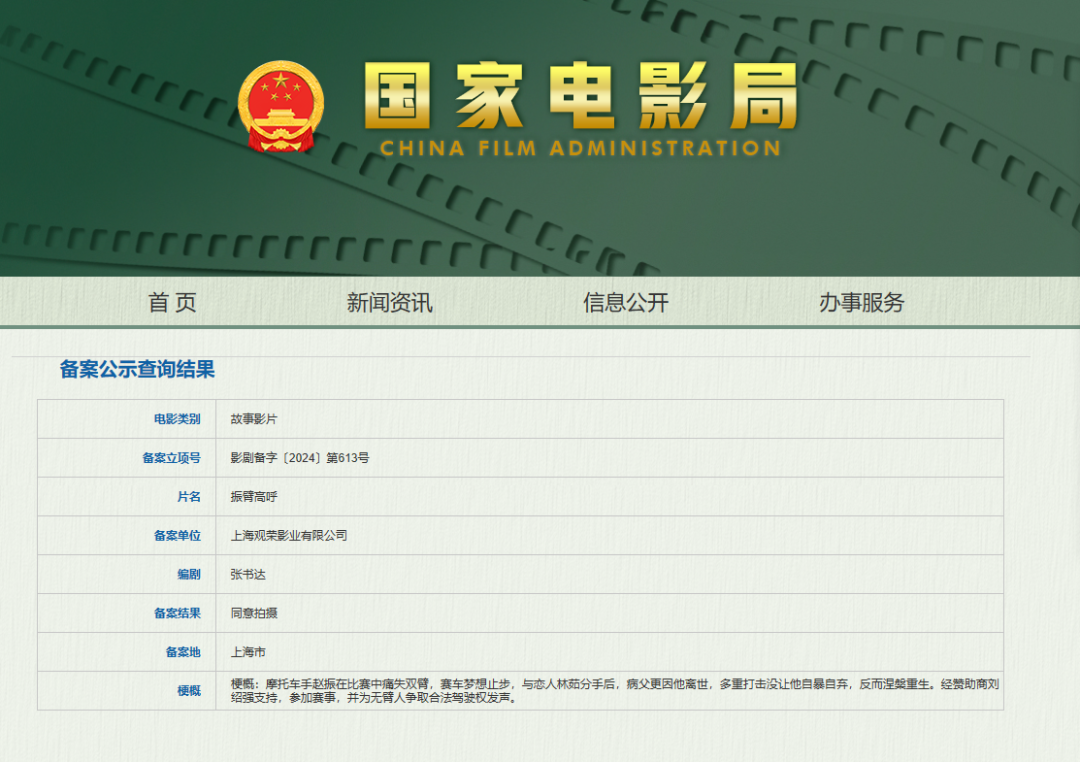
Task: Select the 同意拍摄 result value
Action: [253, 613]
